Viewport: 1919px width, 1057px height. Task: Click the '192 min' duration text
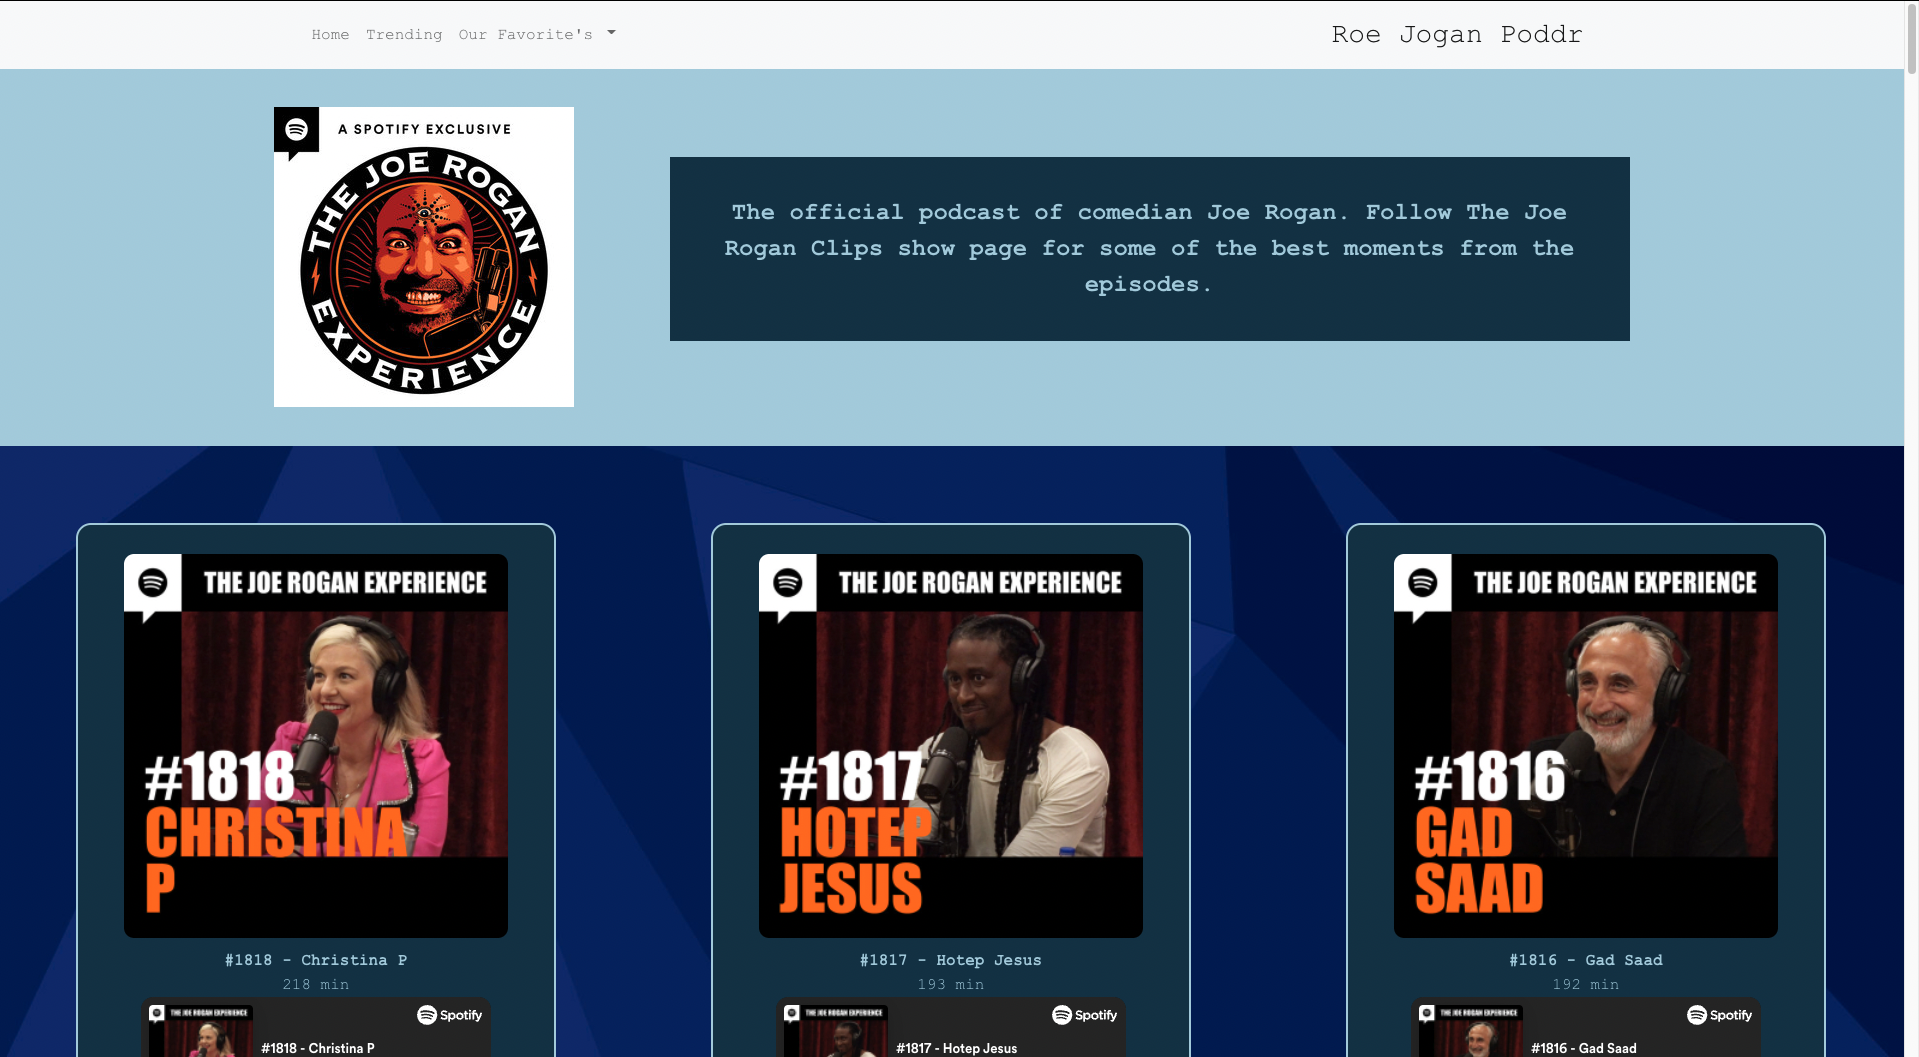[x=1586, y=985]
